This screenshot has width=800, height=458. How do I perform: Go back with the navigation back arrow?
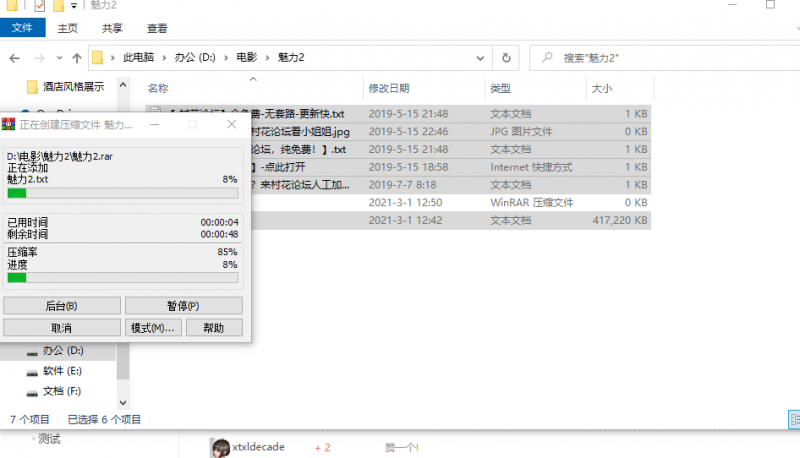tap(15, 58)
